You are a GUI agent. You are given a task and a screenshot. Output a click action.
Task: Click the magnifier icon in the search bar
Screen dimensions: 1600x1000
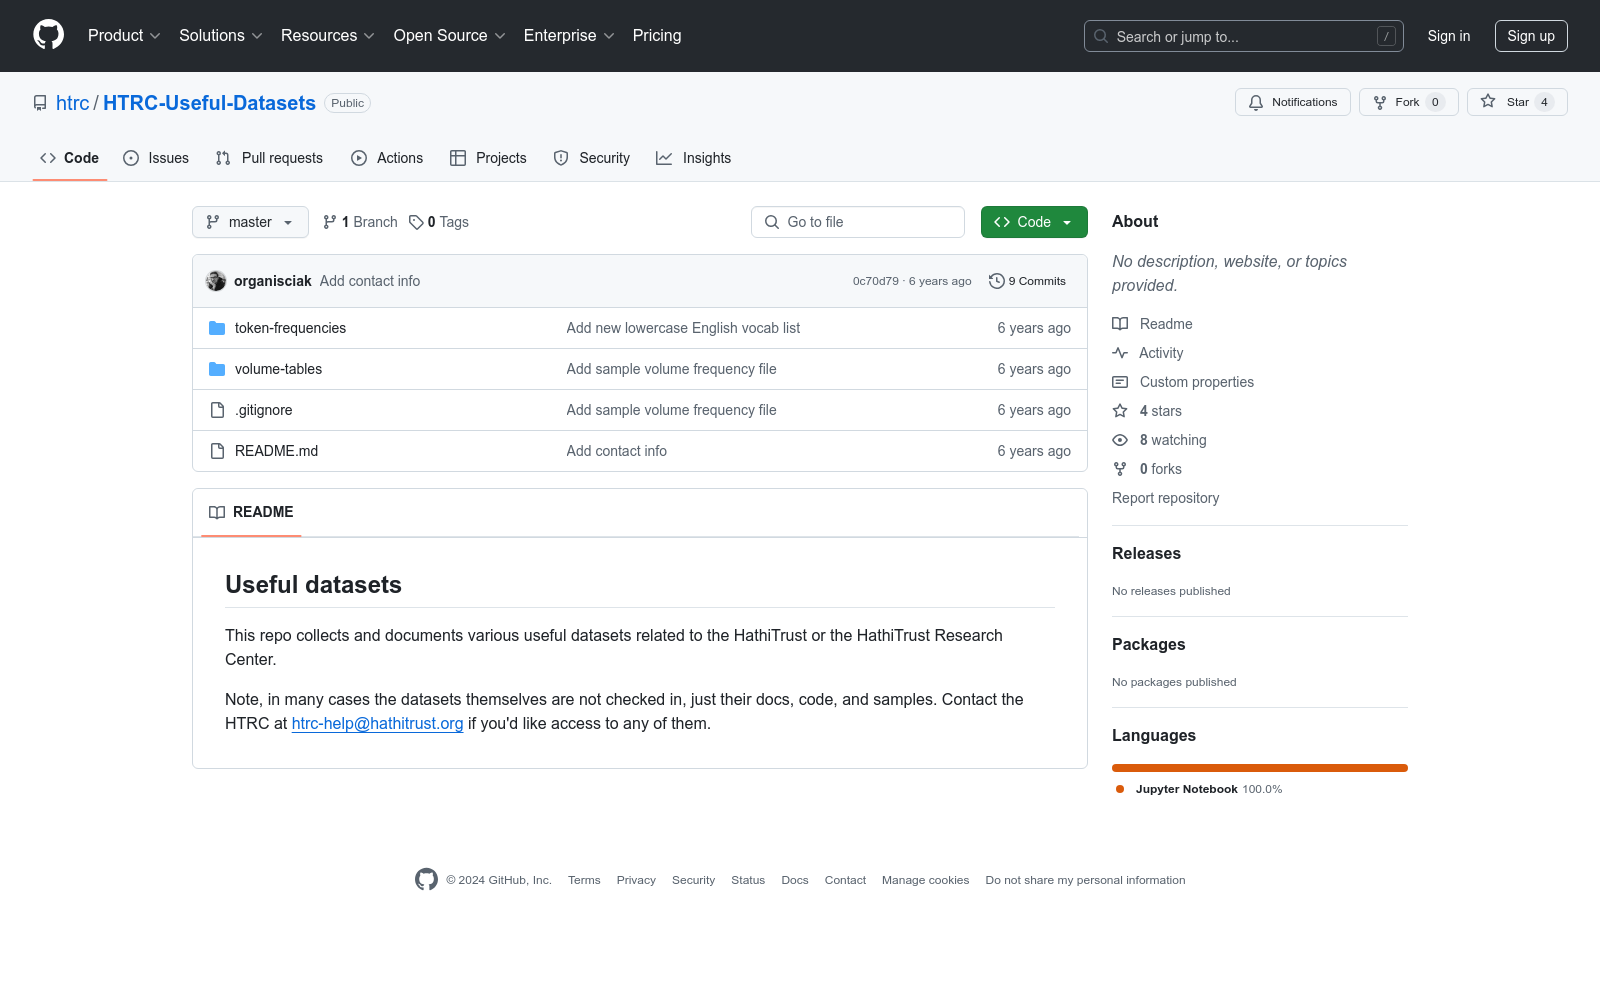pyautogui.click(x=1101, y=36)
